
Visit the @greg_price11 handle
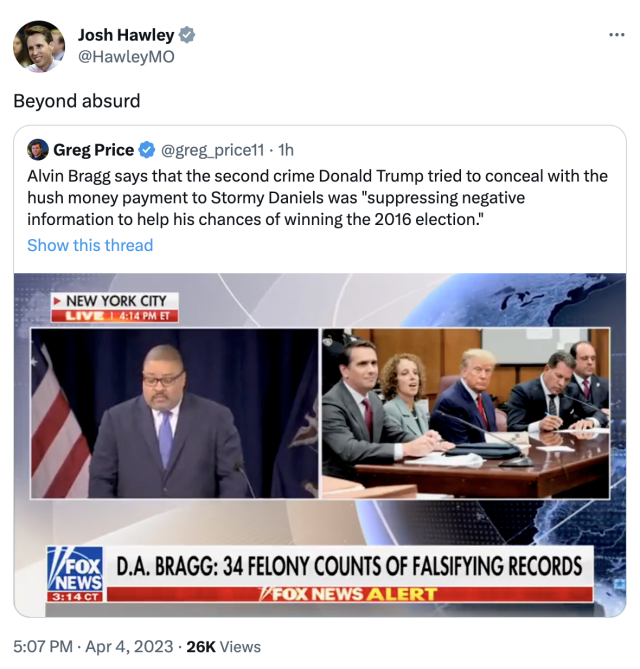[212, 150]
